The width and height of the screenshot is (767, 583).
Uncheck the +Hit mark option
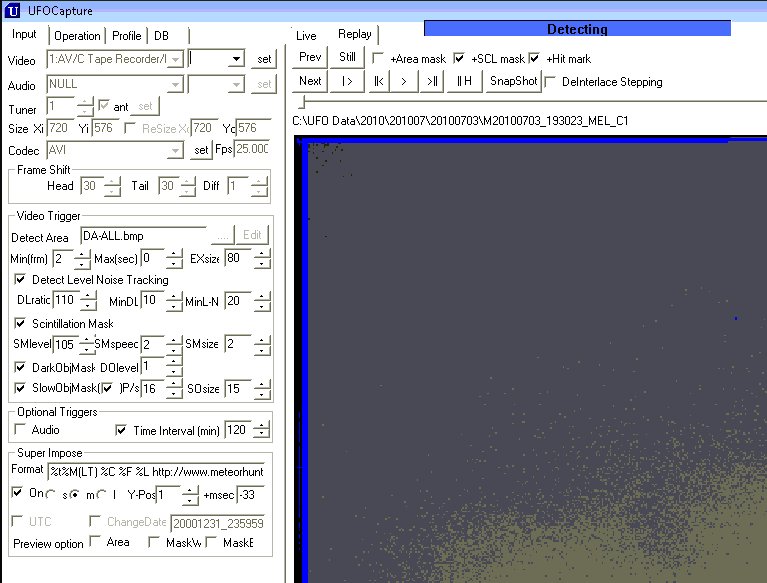(x=535, y=59)
